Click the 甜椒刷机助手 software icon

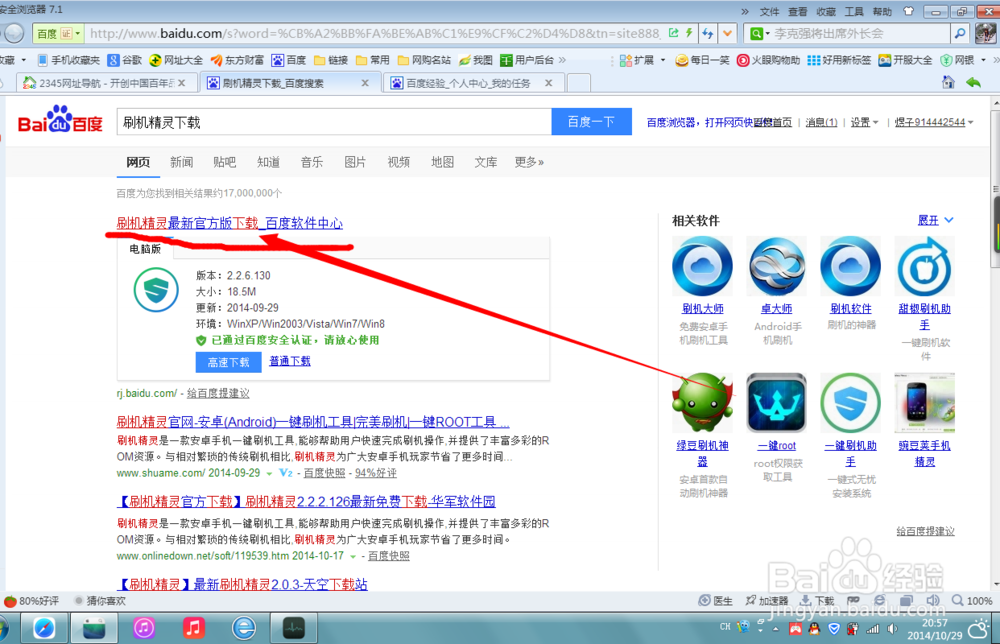click(925, 267)
